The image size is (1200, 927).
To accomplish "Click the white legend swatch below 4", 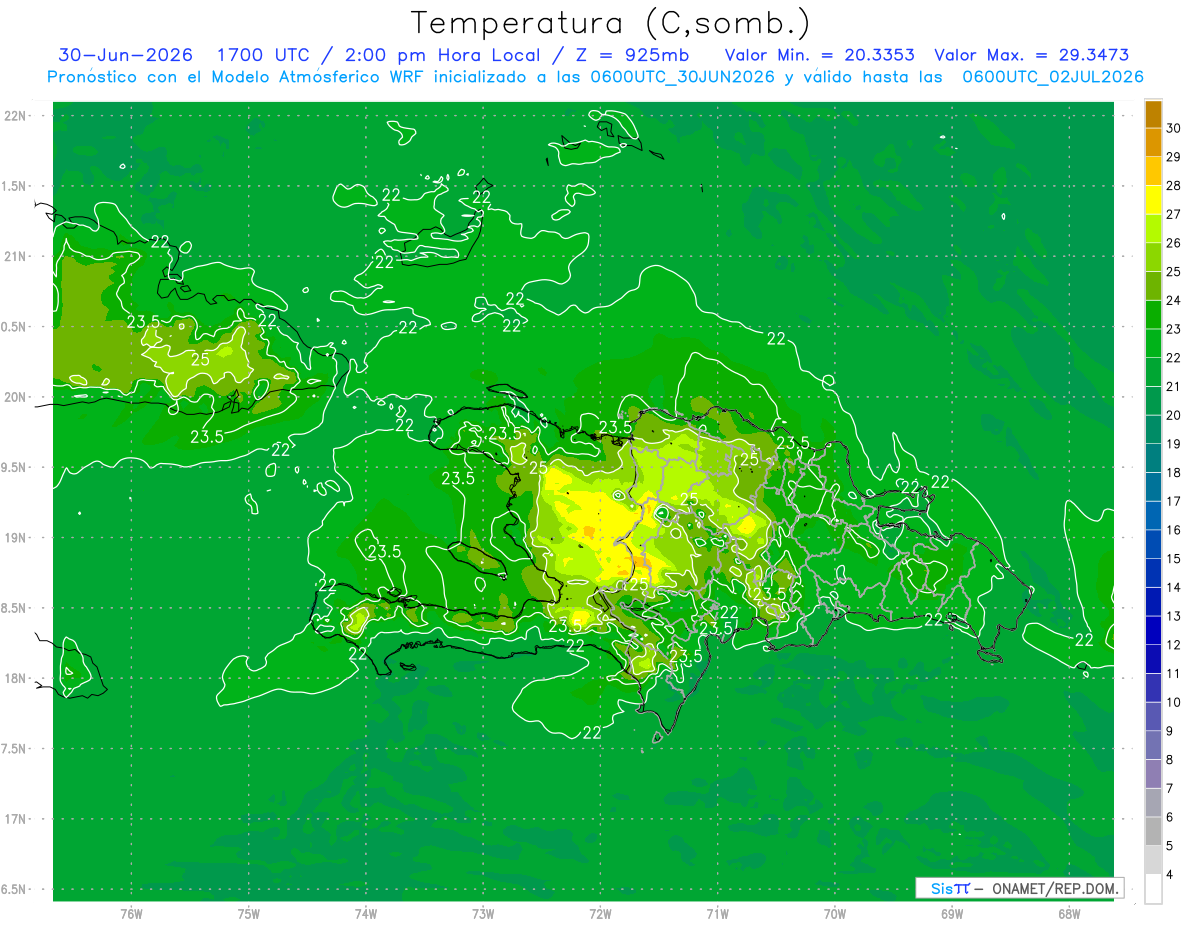I will pos(1153,889).
